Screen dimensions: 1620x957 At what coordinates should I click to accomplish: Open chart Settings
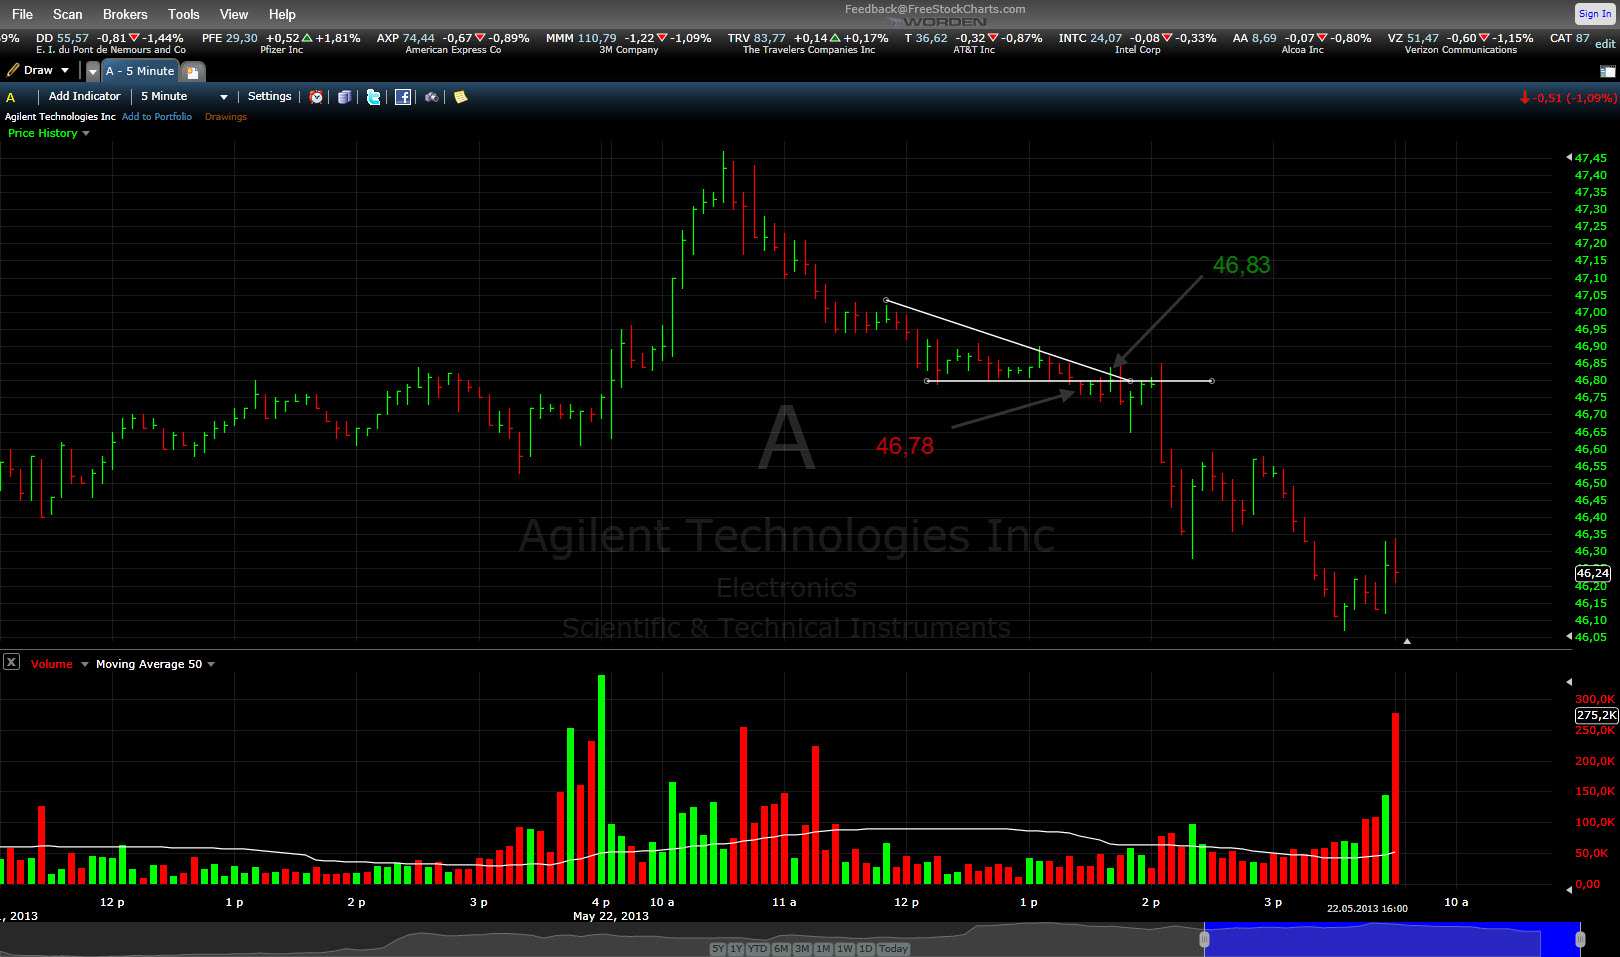click(x=270, y=96)
